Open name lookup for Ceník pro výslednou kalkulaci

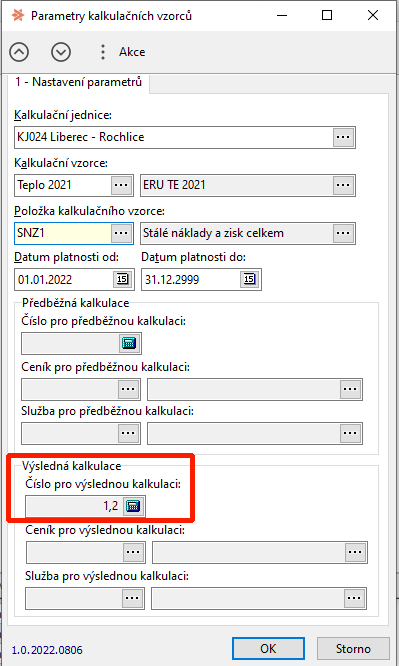[355, 552]
